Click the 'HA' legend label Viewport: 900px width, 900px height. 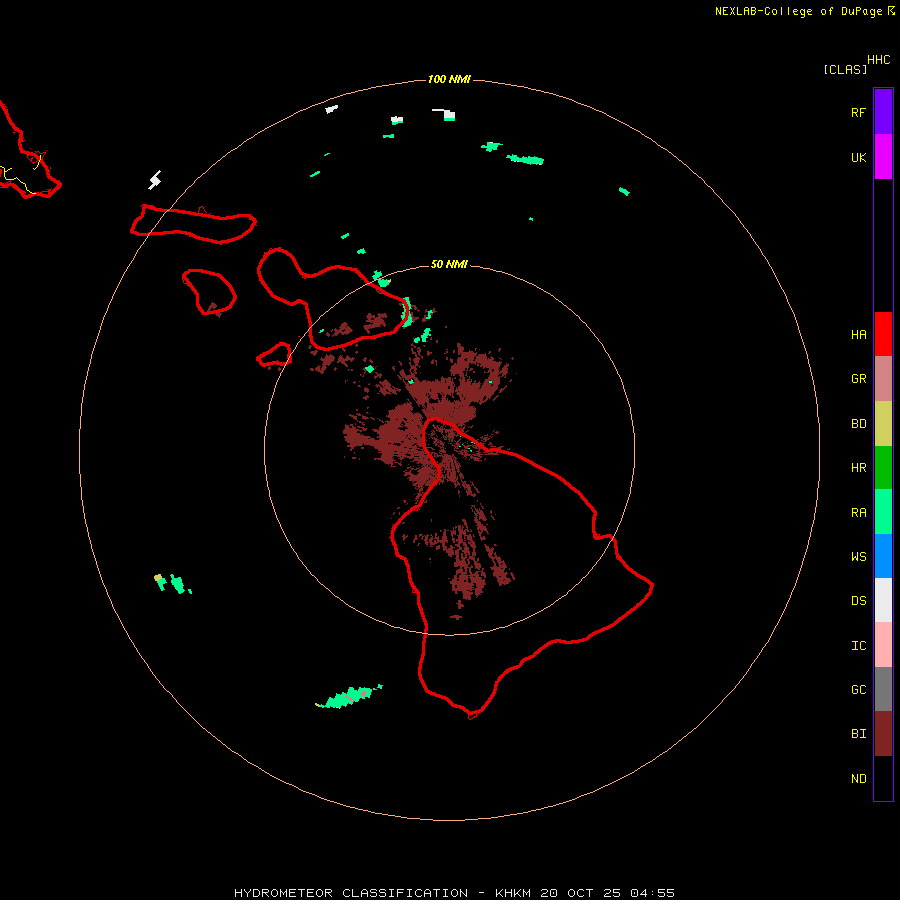[859, 335]
